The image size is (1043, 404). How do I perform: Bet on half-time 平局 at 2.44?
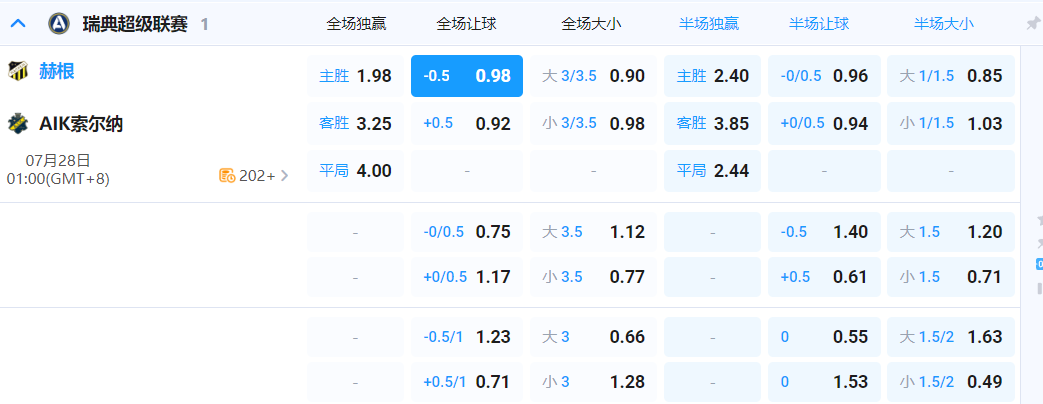pyautogui.click(x=712, y=171)
